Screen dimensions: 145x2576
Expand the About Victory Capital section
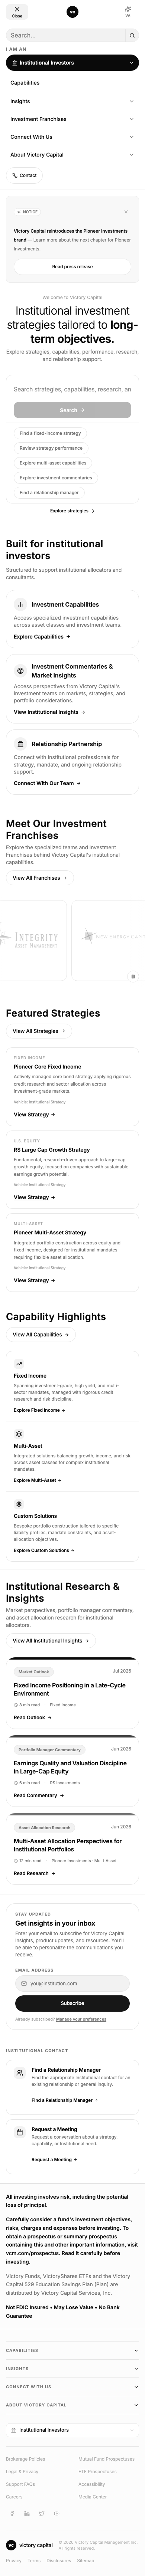pyautogui.click(x=72, y=155)
